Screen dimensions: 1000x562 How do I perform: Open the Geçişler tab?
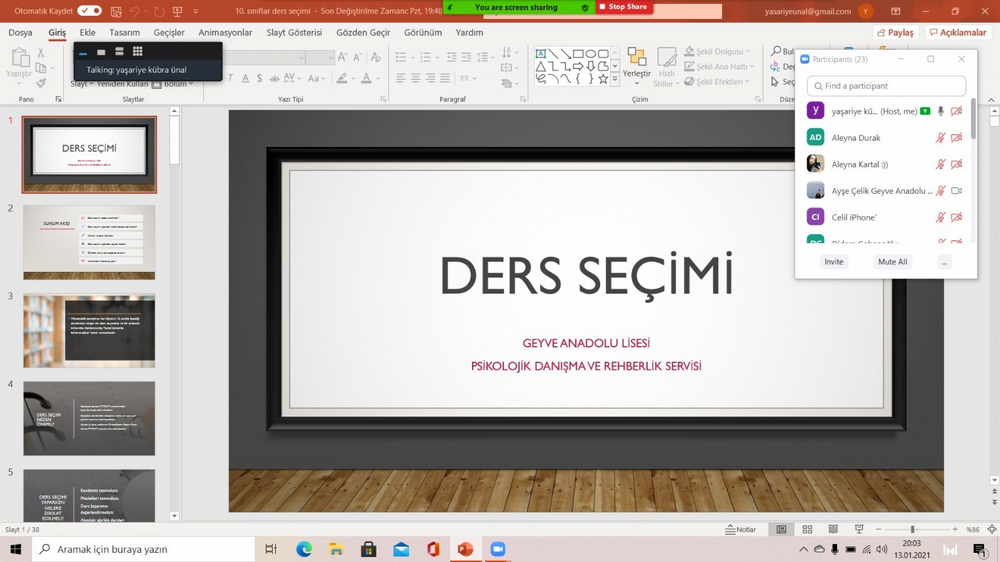pyautogui.click(x=169, y=33)
